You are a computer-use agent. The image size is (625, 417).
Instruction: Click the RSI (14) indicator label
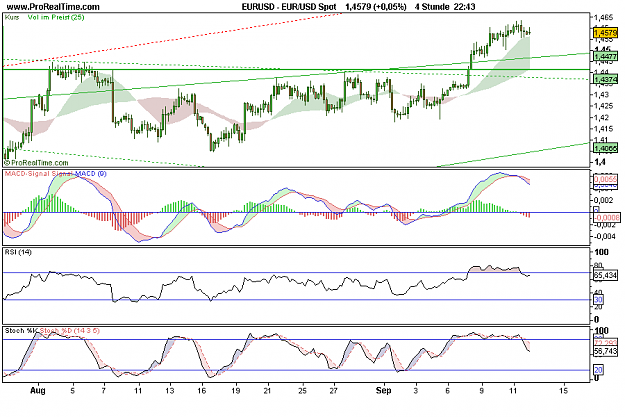click(x=18, y=252)
